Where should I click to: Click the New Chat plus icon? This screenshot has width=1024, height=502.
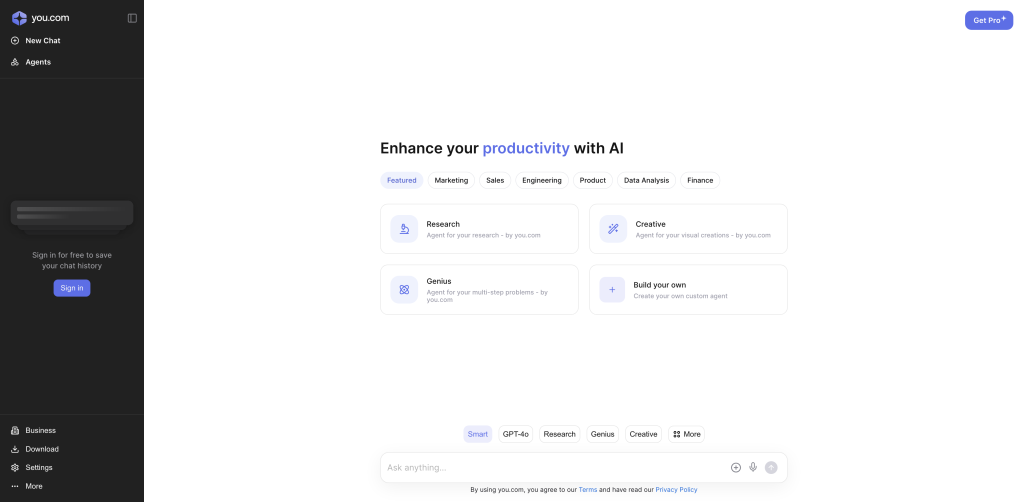(x=15, y=40)
